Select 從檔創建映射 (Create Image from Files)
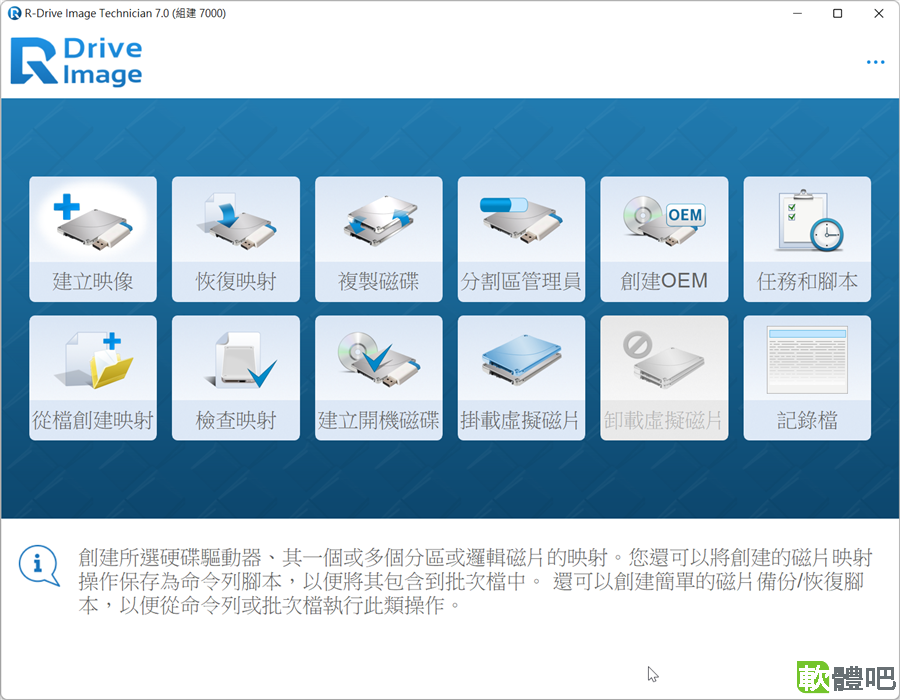This screenshot has height=700, width=900. click(x=93, y=377)
